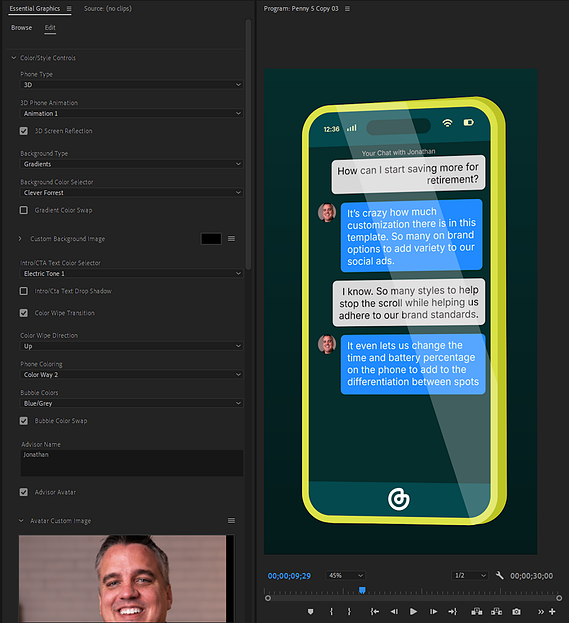Open Background Color Selector Clever Forrest dropdown
This screenshot has height=623, width=569.
pyautogui.click(x=132, y=193)
